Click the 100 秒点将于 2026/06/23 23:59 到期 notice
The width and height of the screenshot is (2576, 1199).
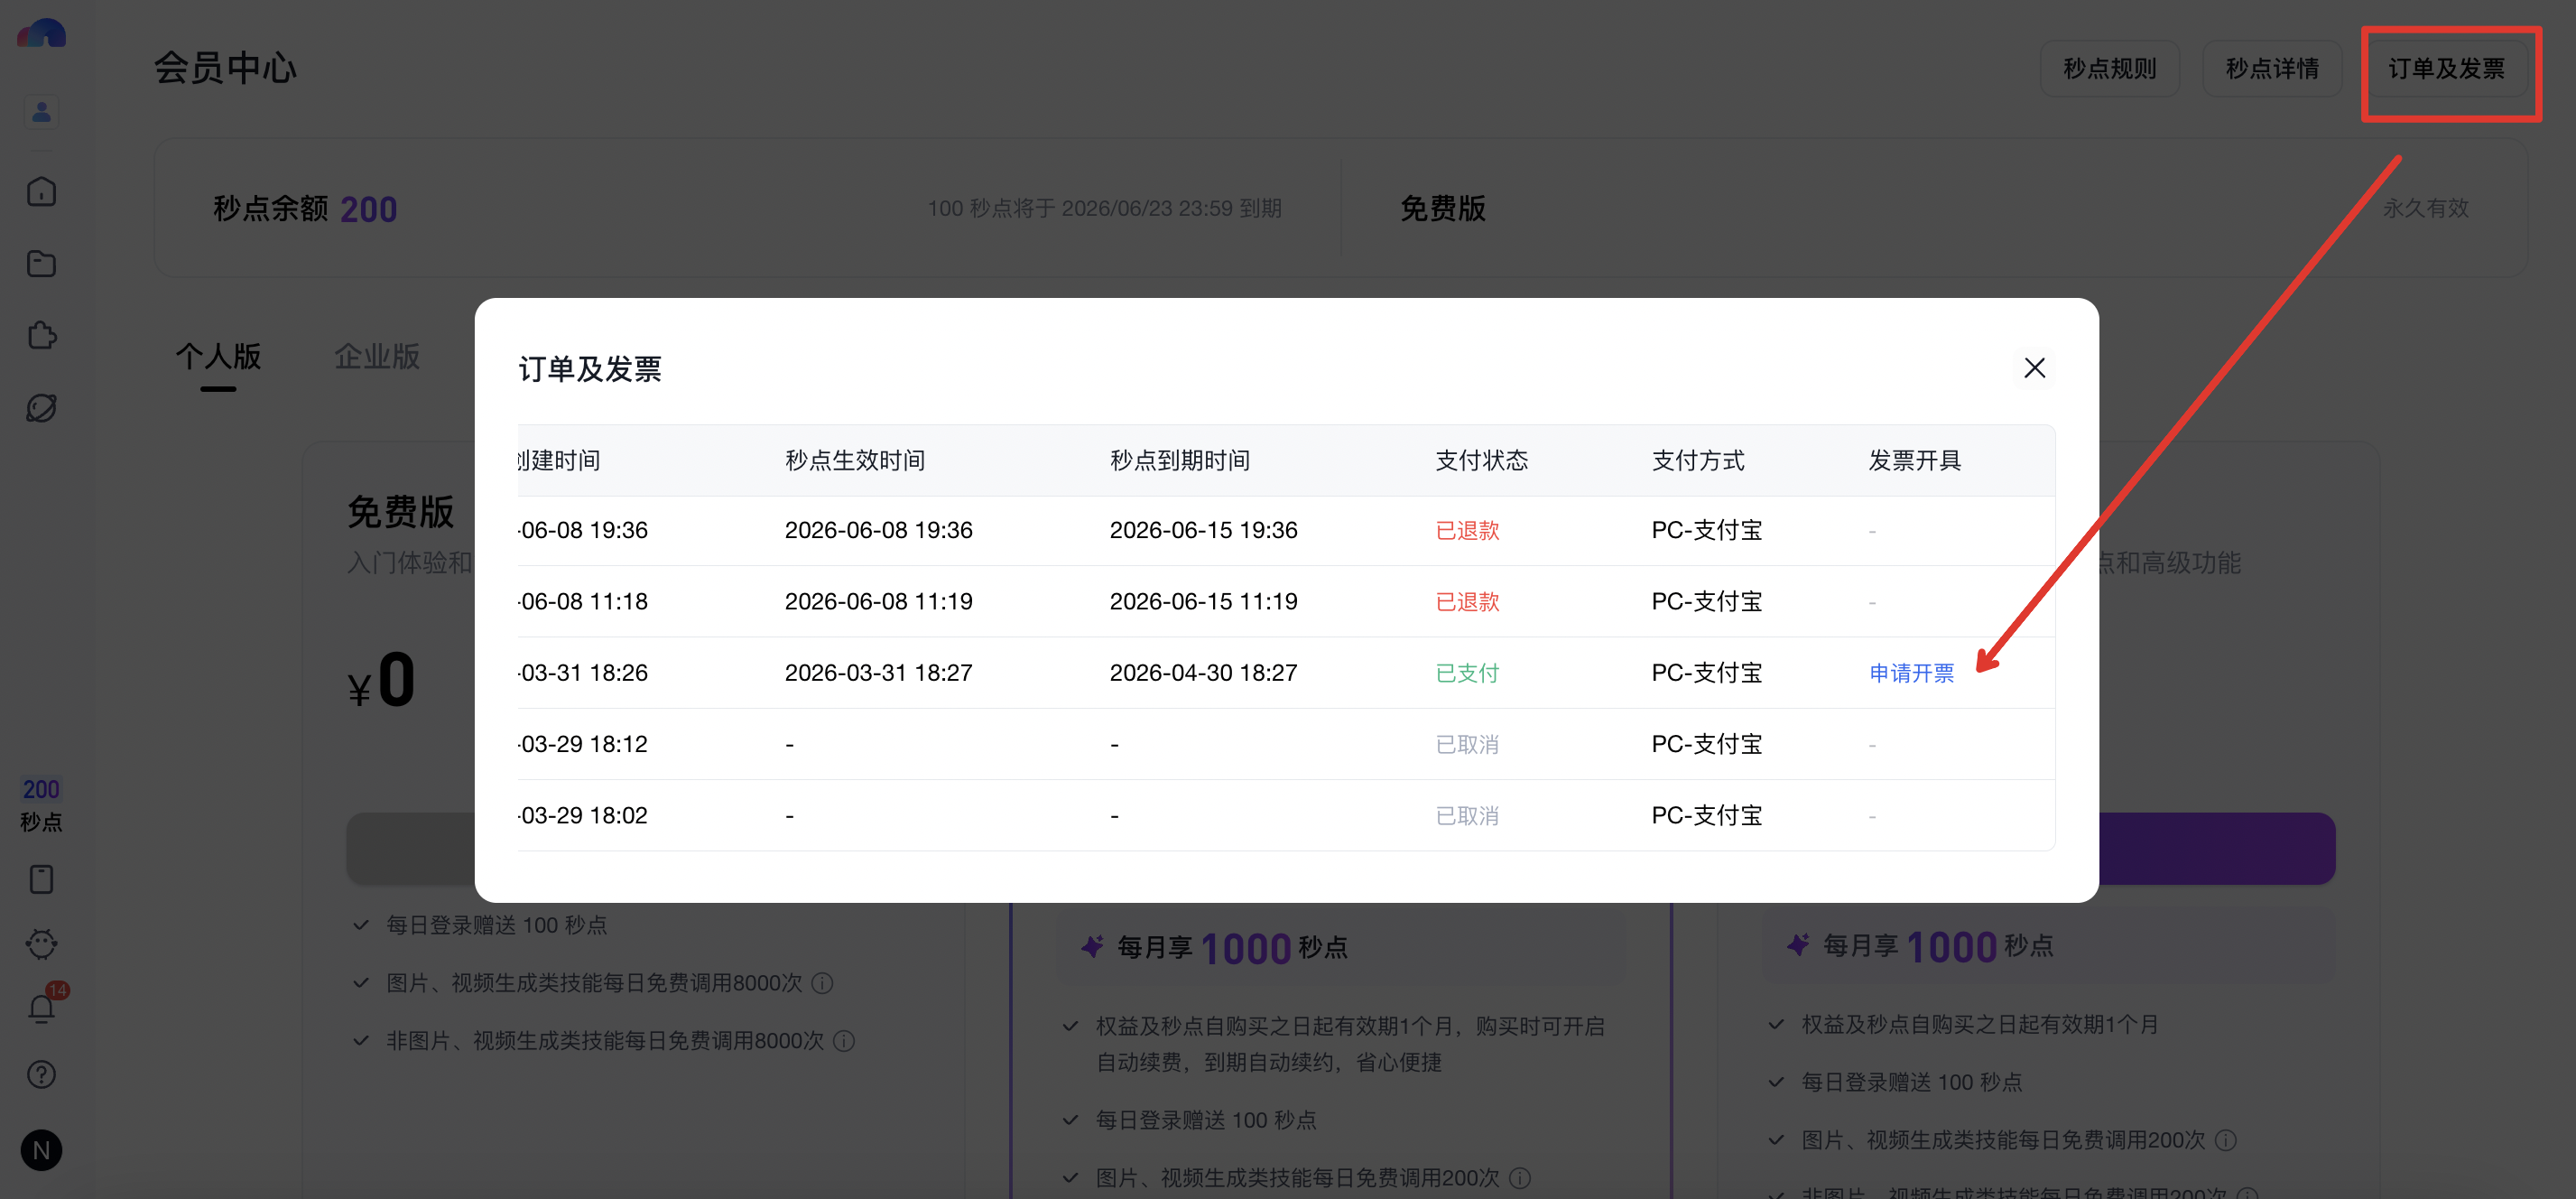pos(1104,209)
